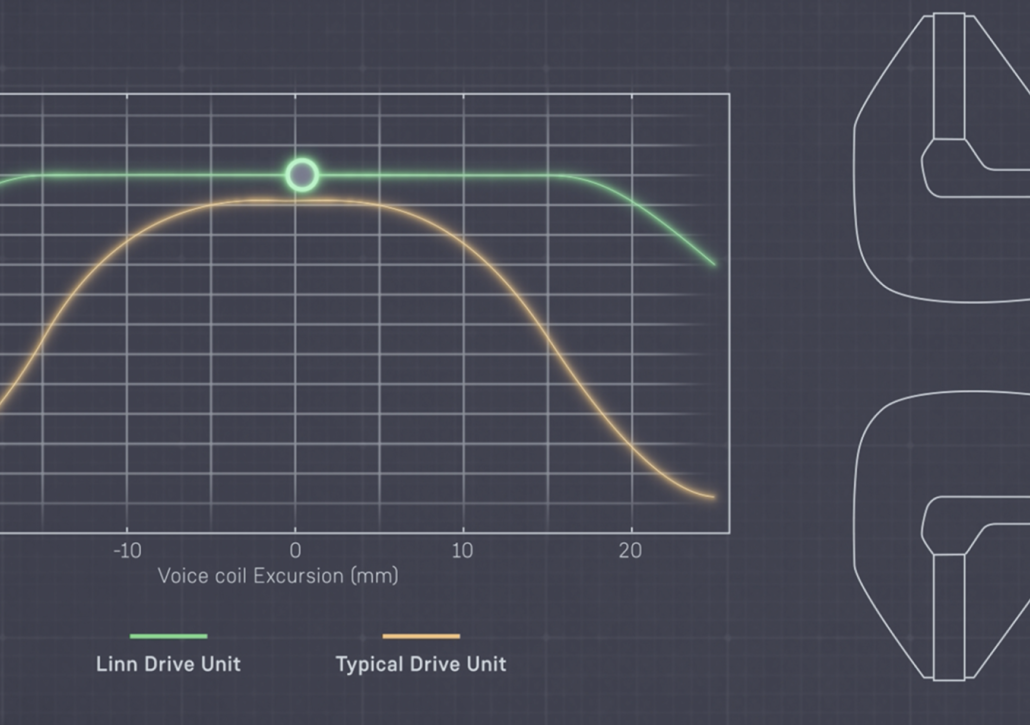Click the right end of the orange curve
The image size is (1030, 725).
(x=711, y=496)
